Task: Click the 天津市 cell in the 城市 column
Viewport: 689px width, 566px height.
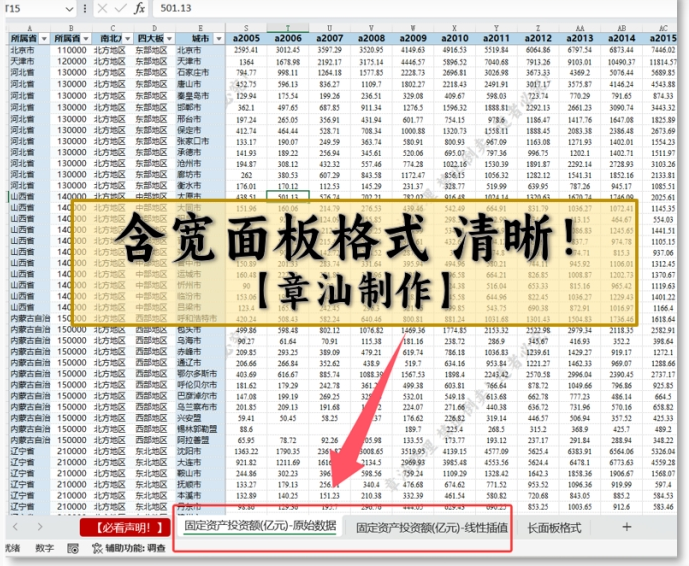Action: tap(201, 62)
